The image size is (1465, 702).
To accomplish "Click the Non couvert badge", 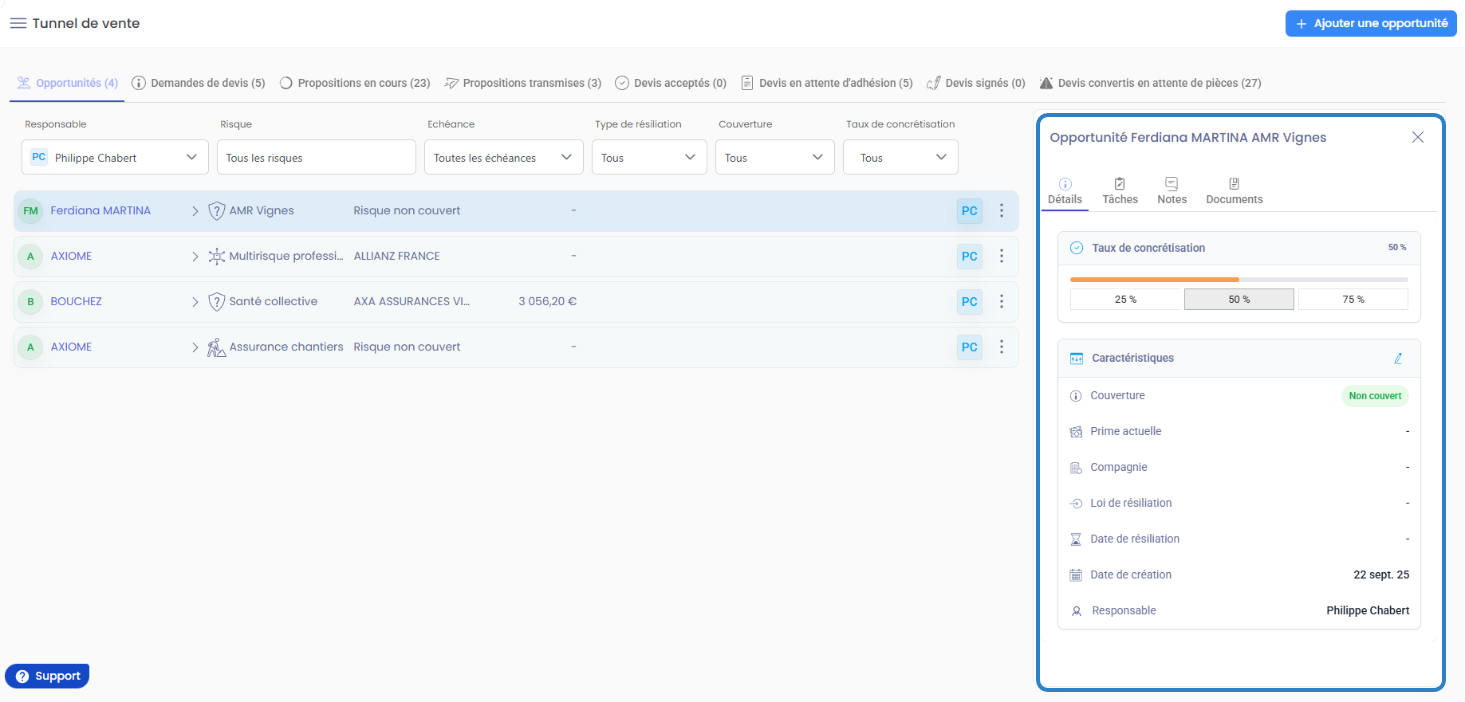I will click(x=1375, y=396).
